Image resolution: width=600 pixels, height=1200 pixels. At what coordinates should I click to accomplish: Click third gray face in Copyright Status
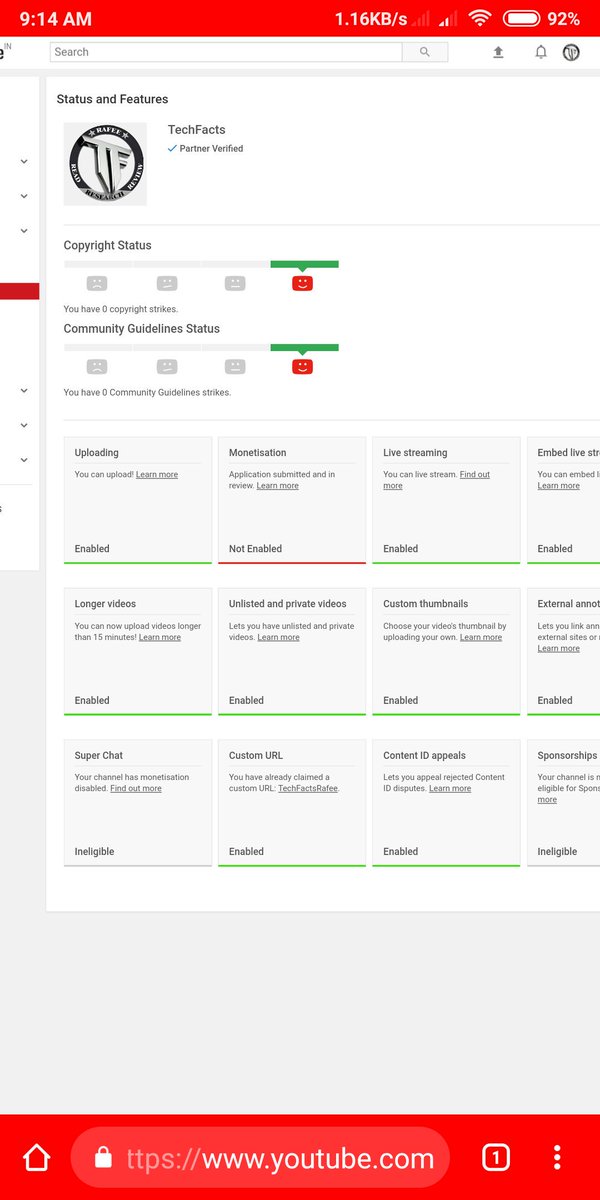235,283
